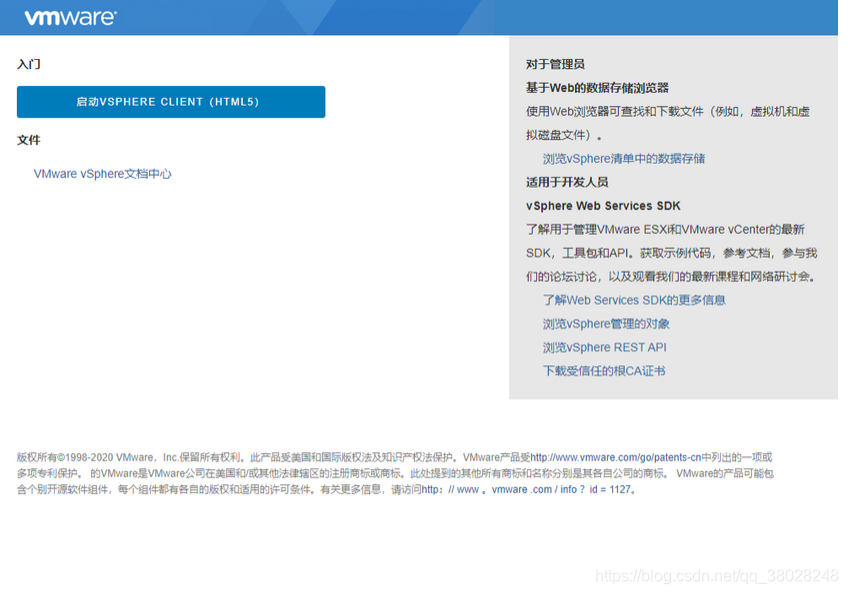The image size is (848, 594).
Task: Open 浏览vSphere管理的对象 link
Action: (x=606, y=324)
